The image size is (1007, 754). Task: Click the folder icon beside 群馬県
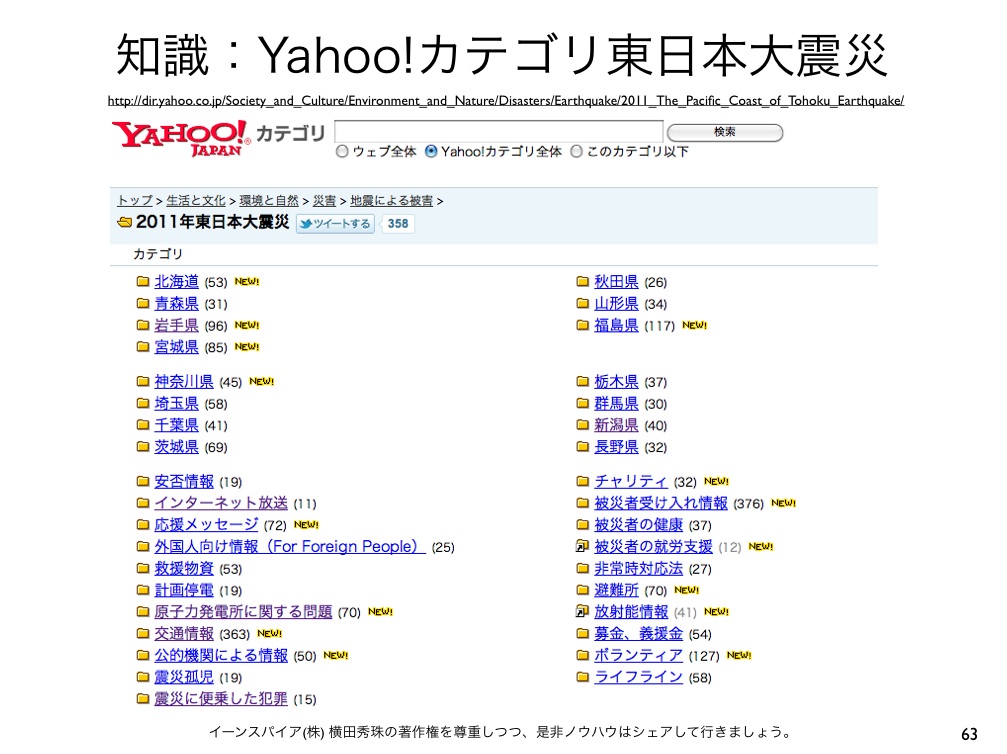582,403
